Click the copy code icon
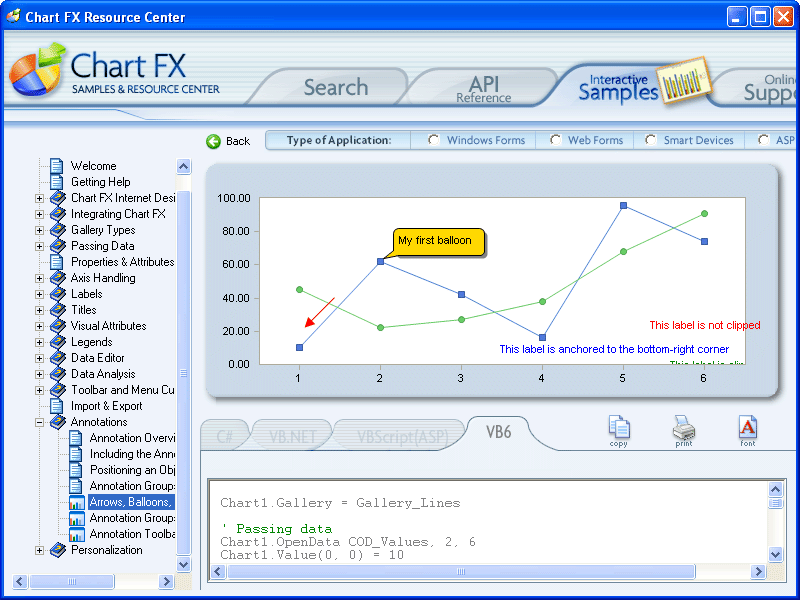The width and height of the screenshot is (800, 600). click(x=619, y=427)
